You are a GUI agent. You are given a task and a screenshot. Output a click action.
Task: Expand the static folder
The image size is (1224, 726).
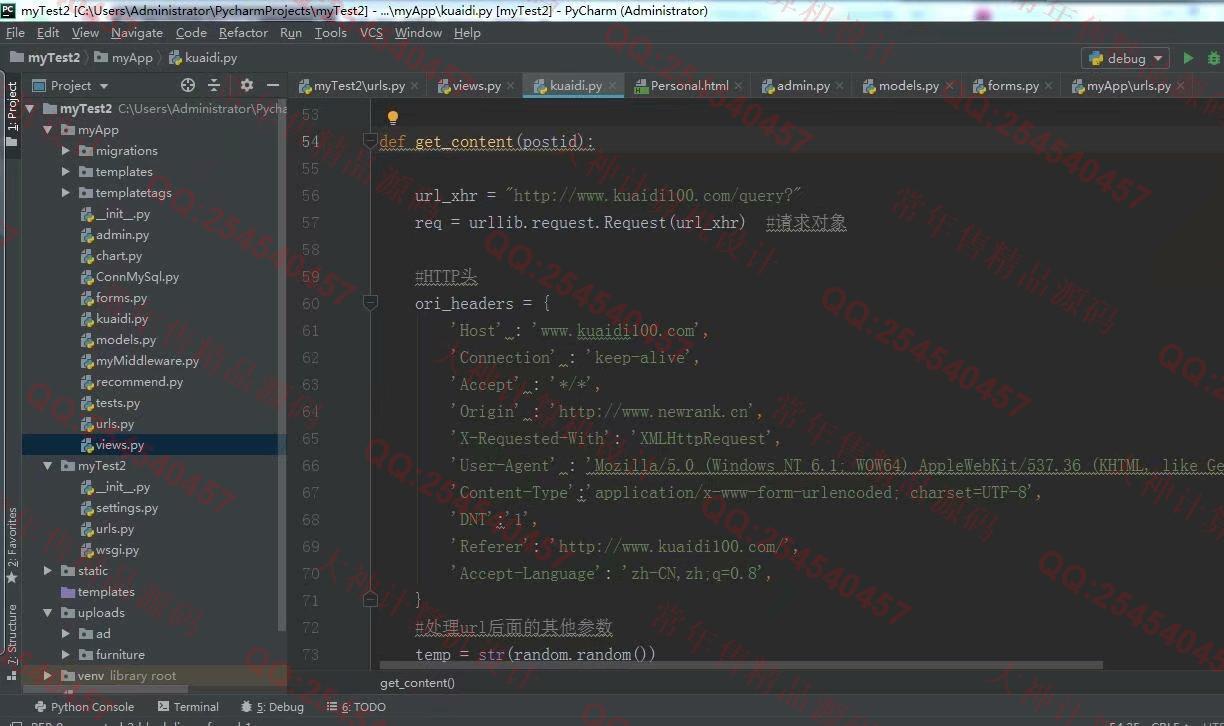[47, 571]
